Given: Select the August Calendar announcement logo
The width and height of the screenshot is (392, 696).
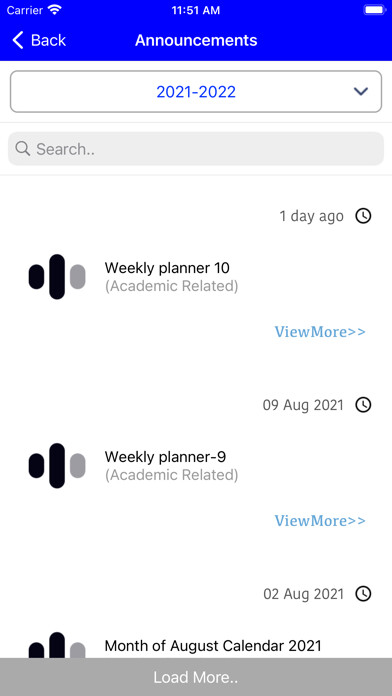Looking at the screenshot, I should [x=57, y=645].
